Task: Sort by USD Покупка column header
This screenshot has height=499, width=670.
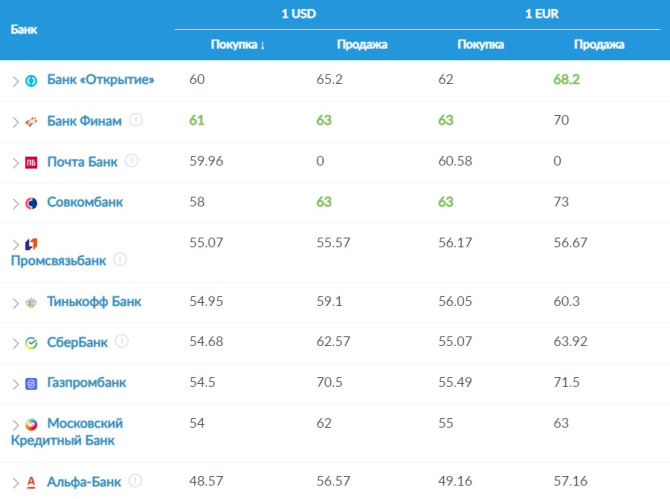Action: (x=237, y=45)
